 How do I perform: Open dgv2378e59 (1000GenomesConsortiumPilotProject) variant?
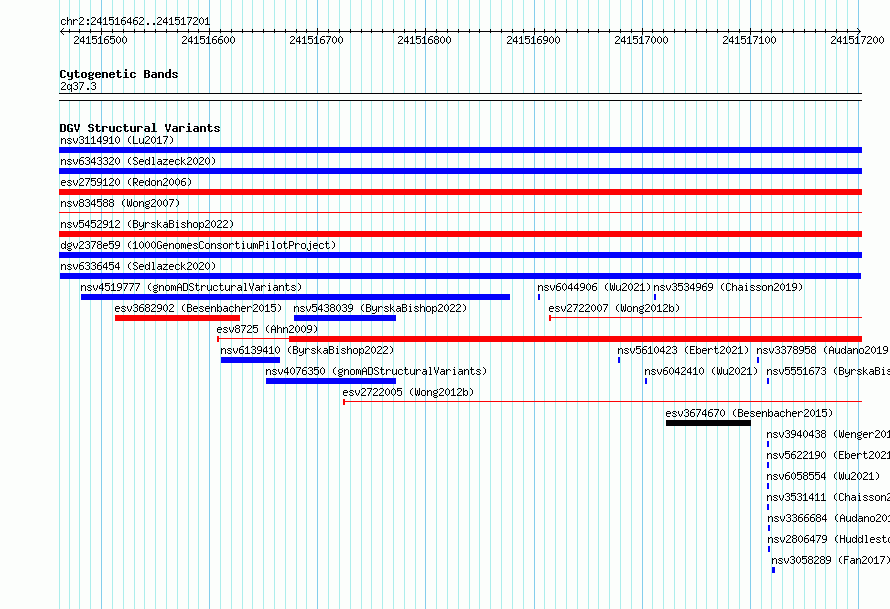click(x=198, y=245)
